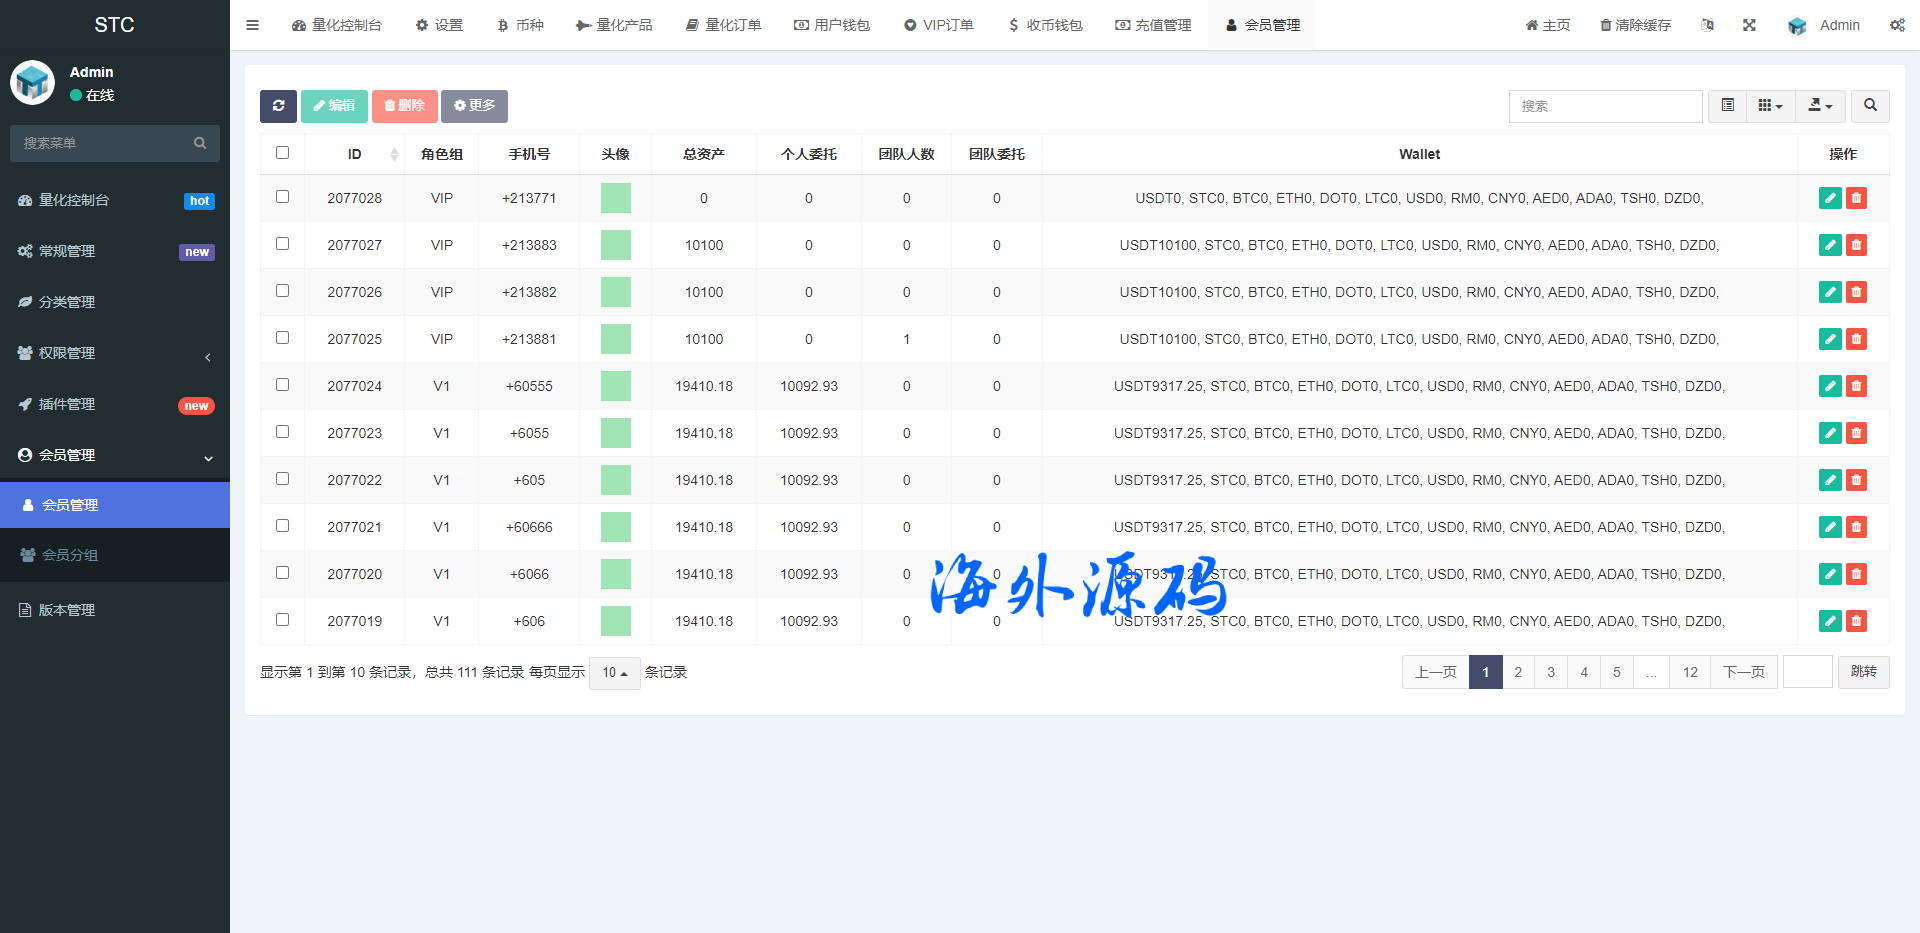The height and width of the screenshot is (933, 1920).
Task: Click the 更多 button
Action: point(474,106)
